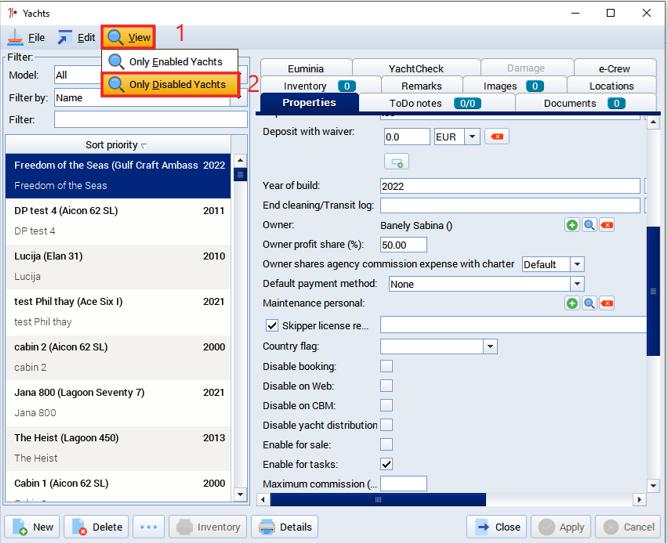This screenshot has width=668, height=543.
Task: Select Cabin 1 (Aicon 62 SL) row
Action: point(118,487)
